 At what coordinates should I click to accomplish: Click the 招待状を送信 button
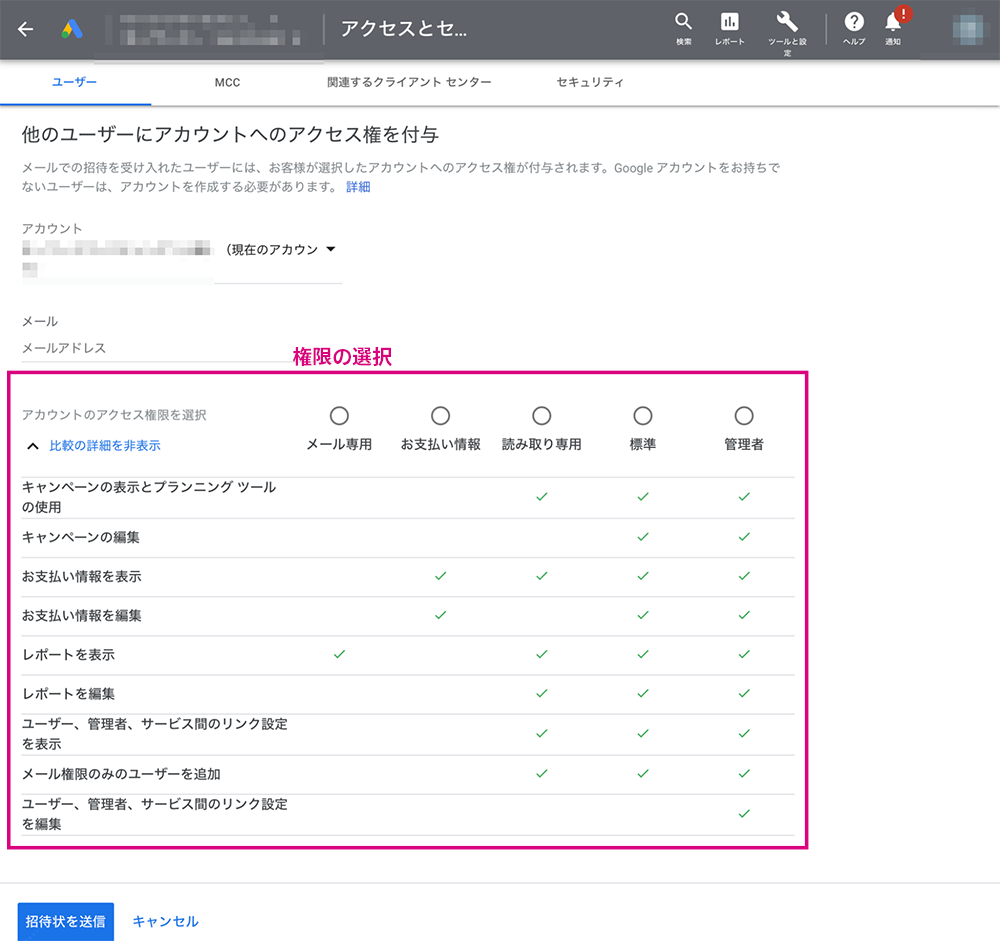click(x=66, y=921)
